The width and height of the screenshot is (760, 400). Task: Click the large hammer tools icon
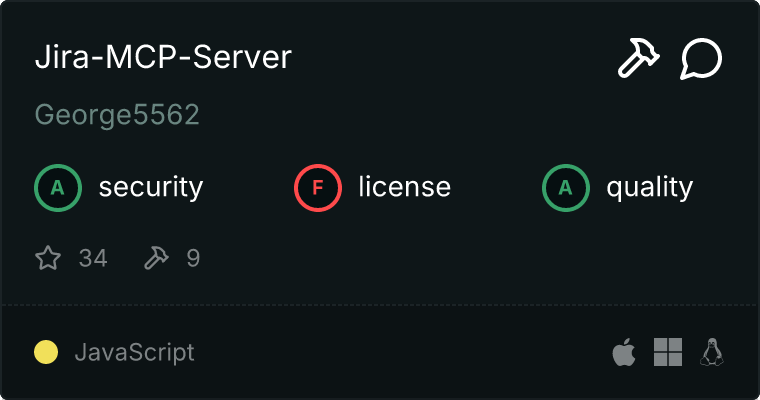coord(637,59)
